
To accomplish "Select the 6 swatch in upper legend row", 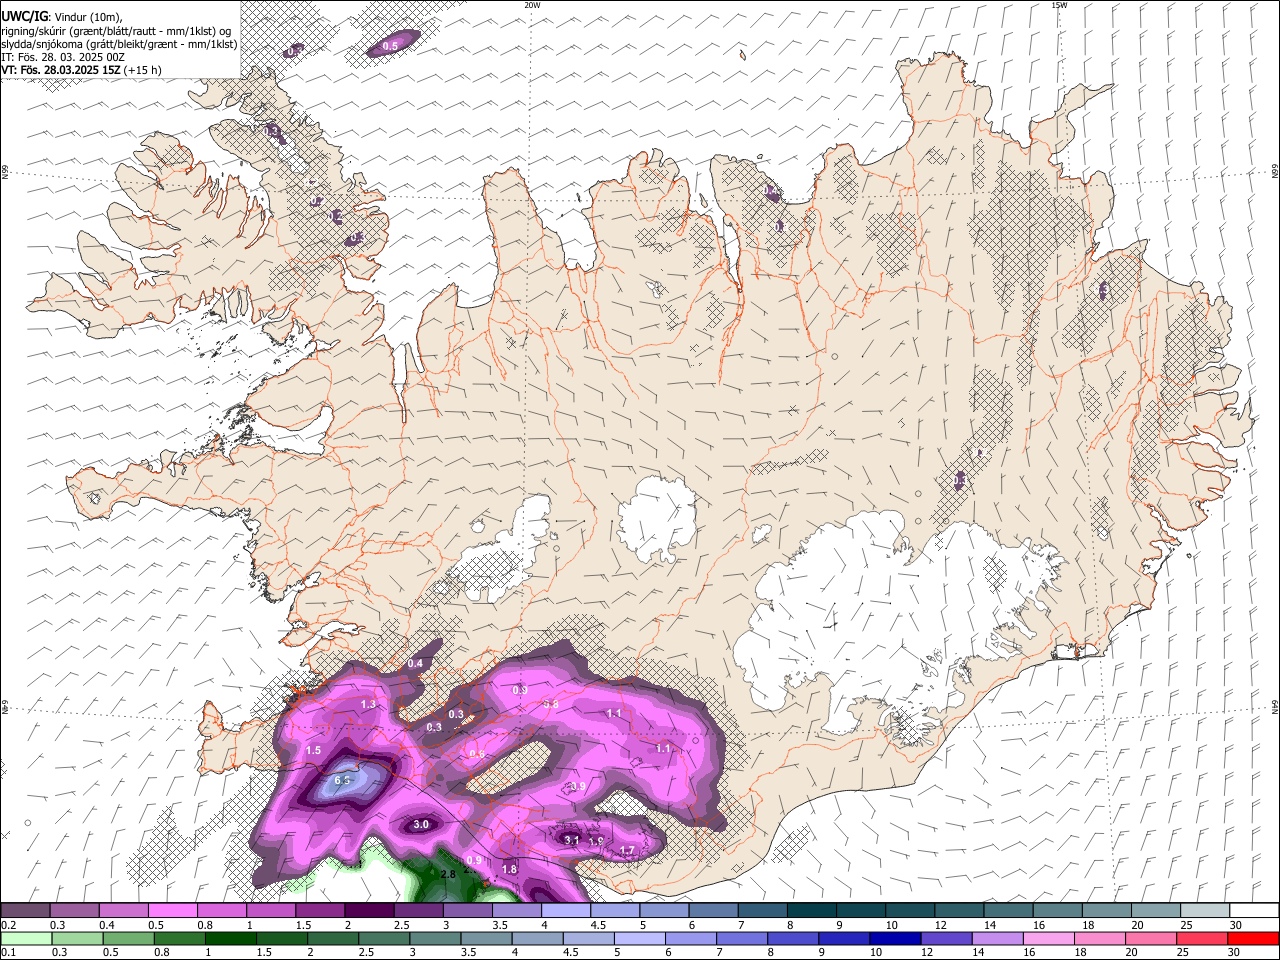I will point(714,910).
